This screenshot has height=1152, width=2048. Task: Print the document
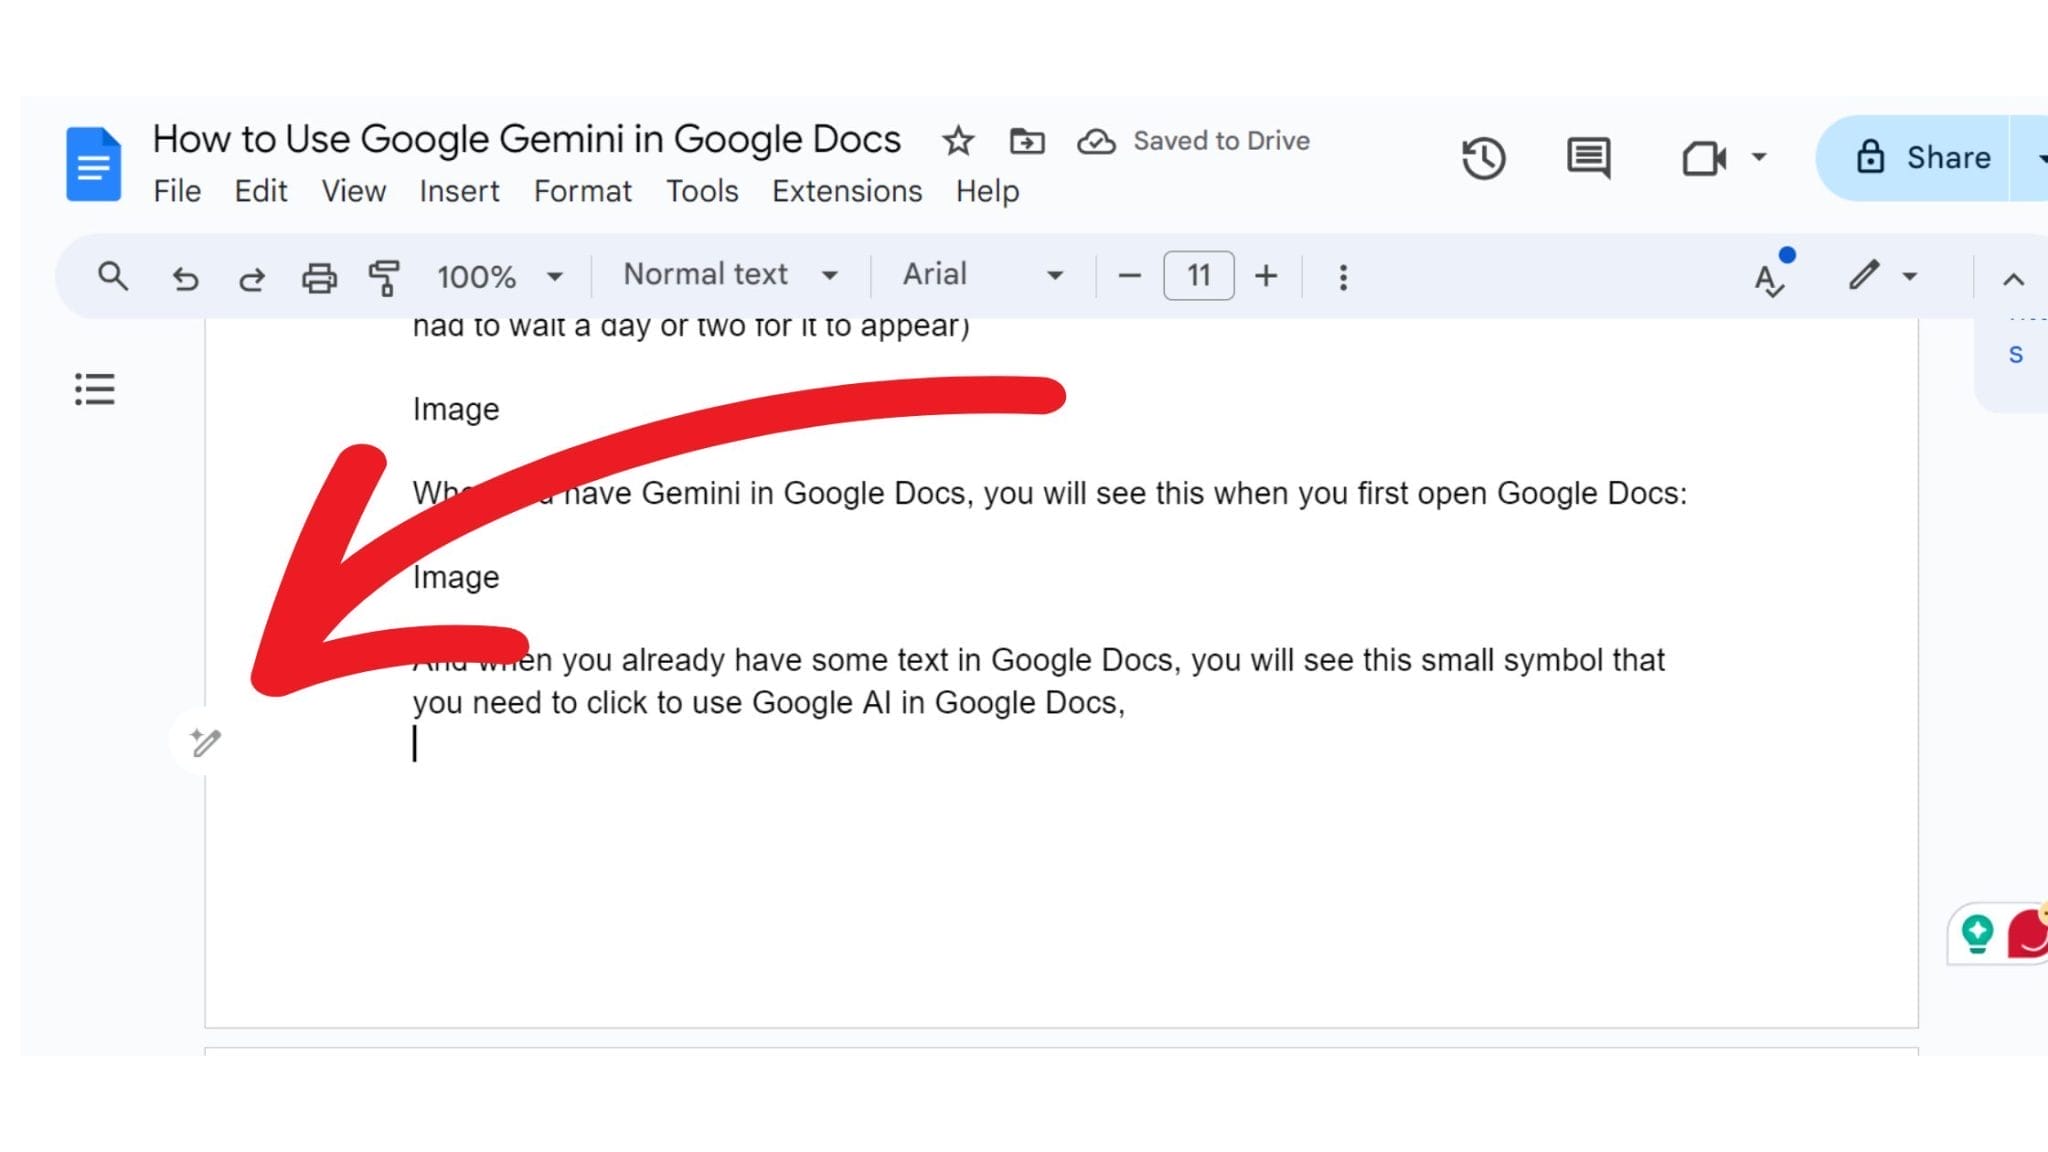(319, 277)
